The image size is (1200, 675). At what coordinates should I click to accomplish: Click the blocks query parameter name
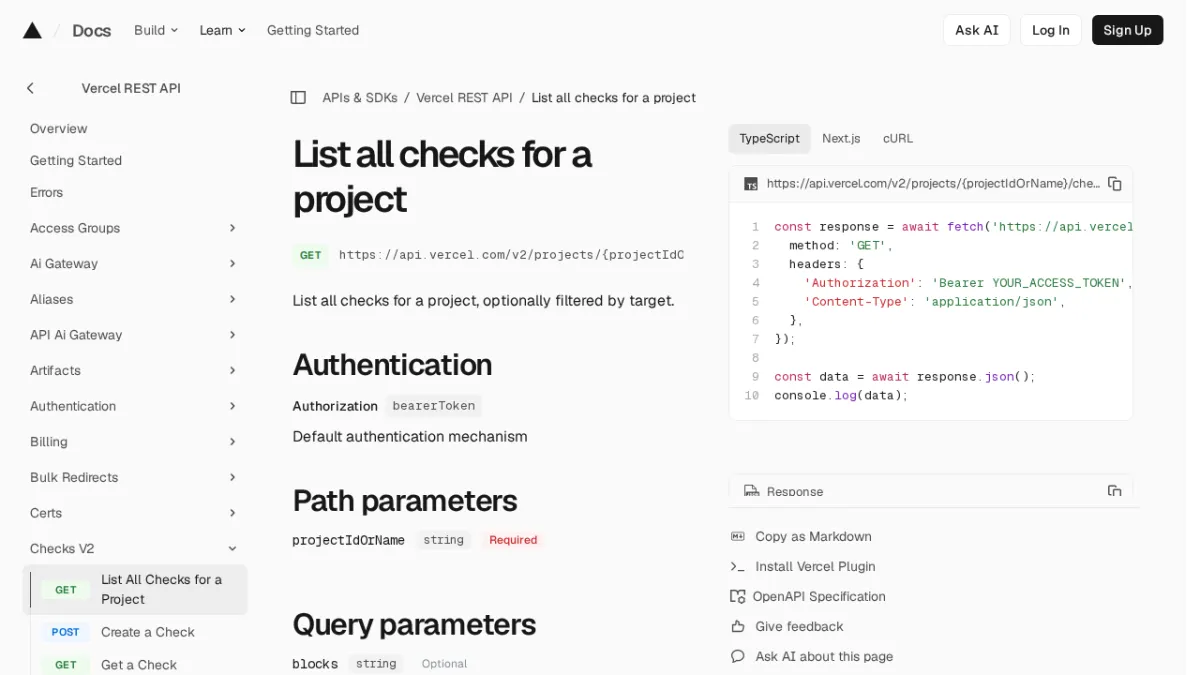tap(315, 664)
